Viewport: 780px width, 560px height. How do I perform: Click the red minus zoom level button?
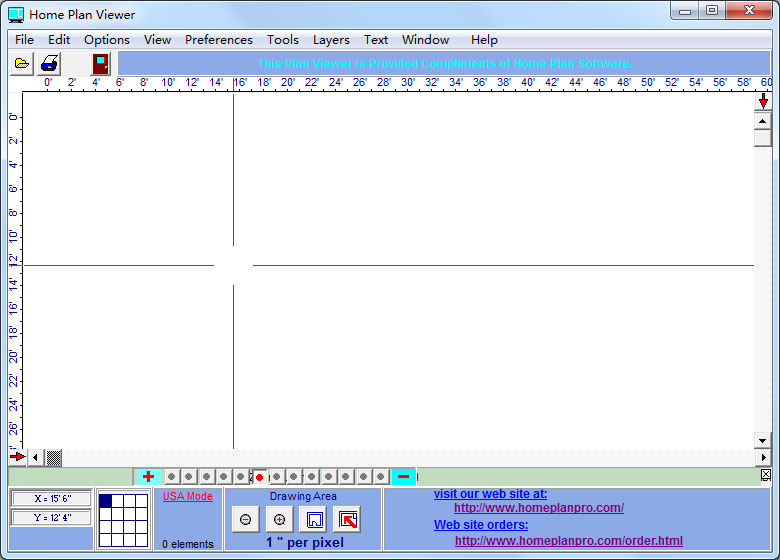(x=403, y=477)
